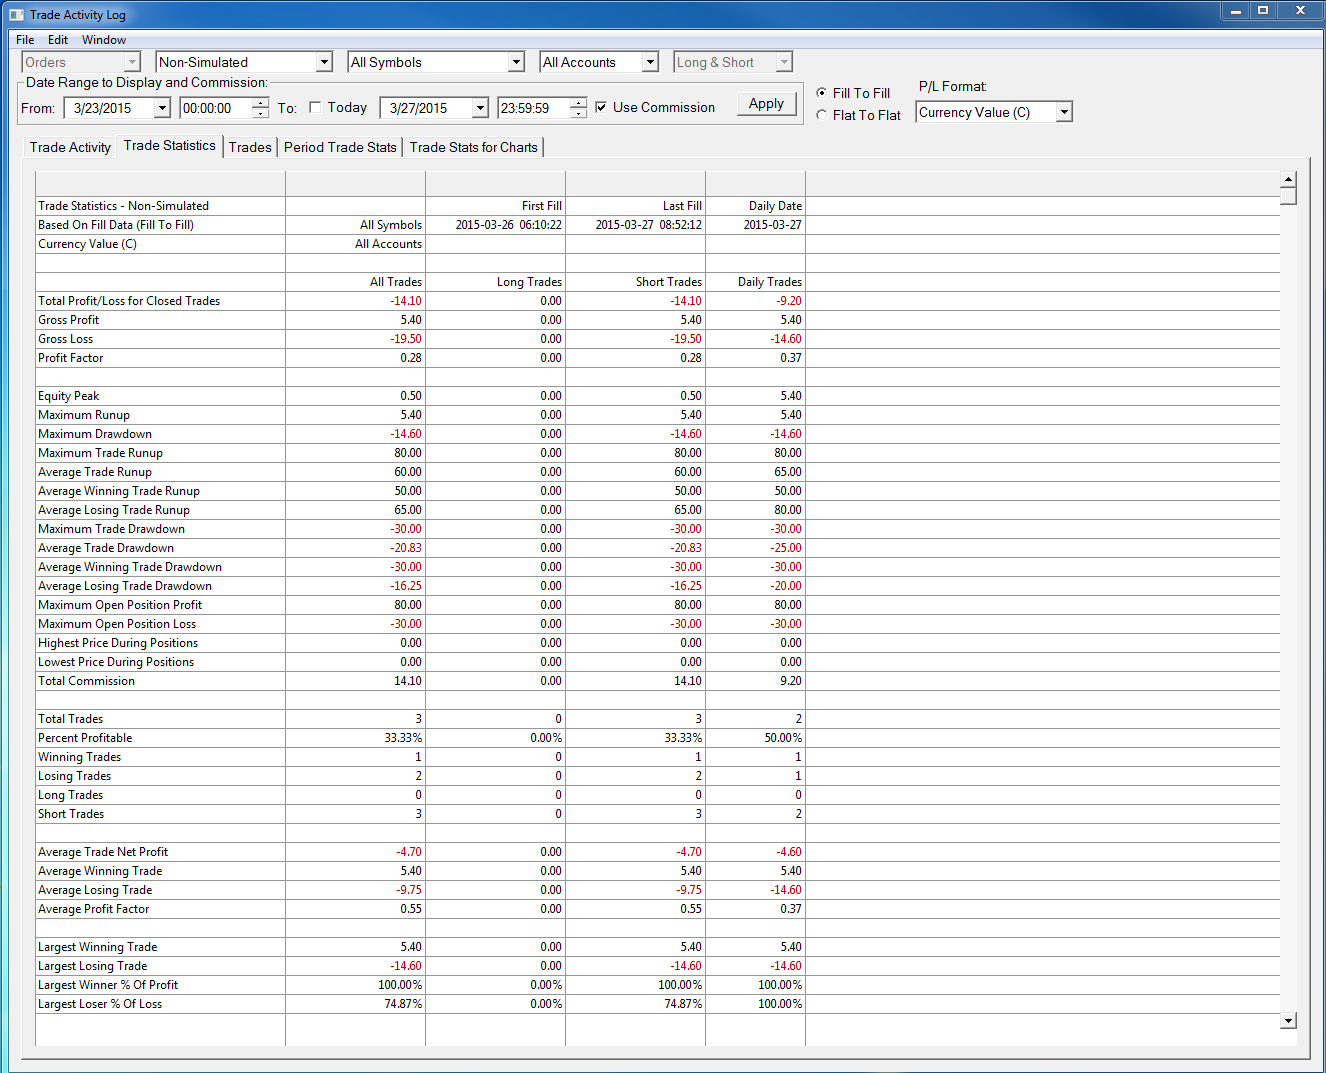Screen dimensions: 1326x1073
Task: Click the Apply button
Action: tap(767, 104)
